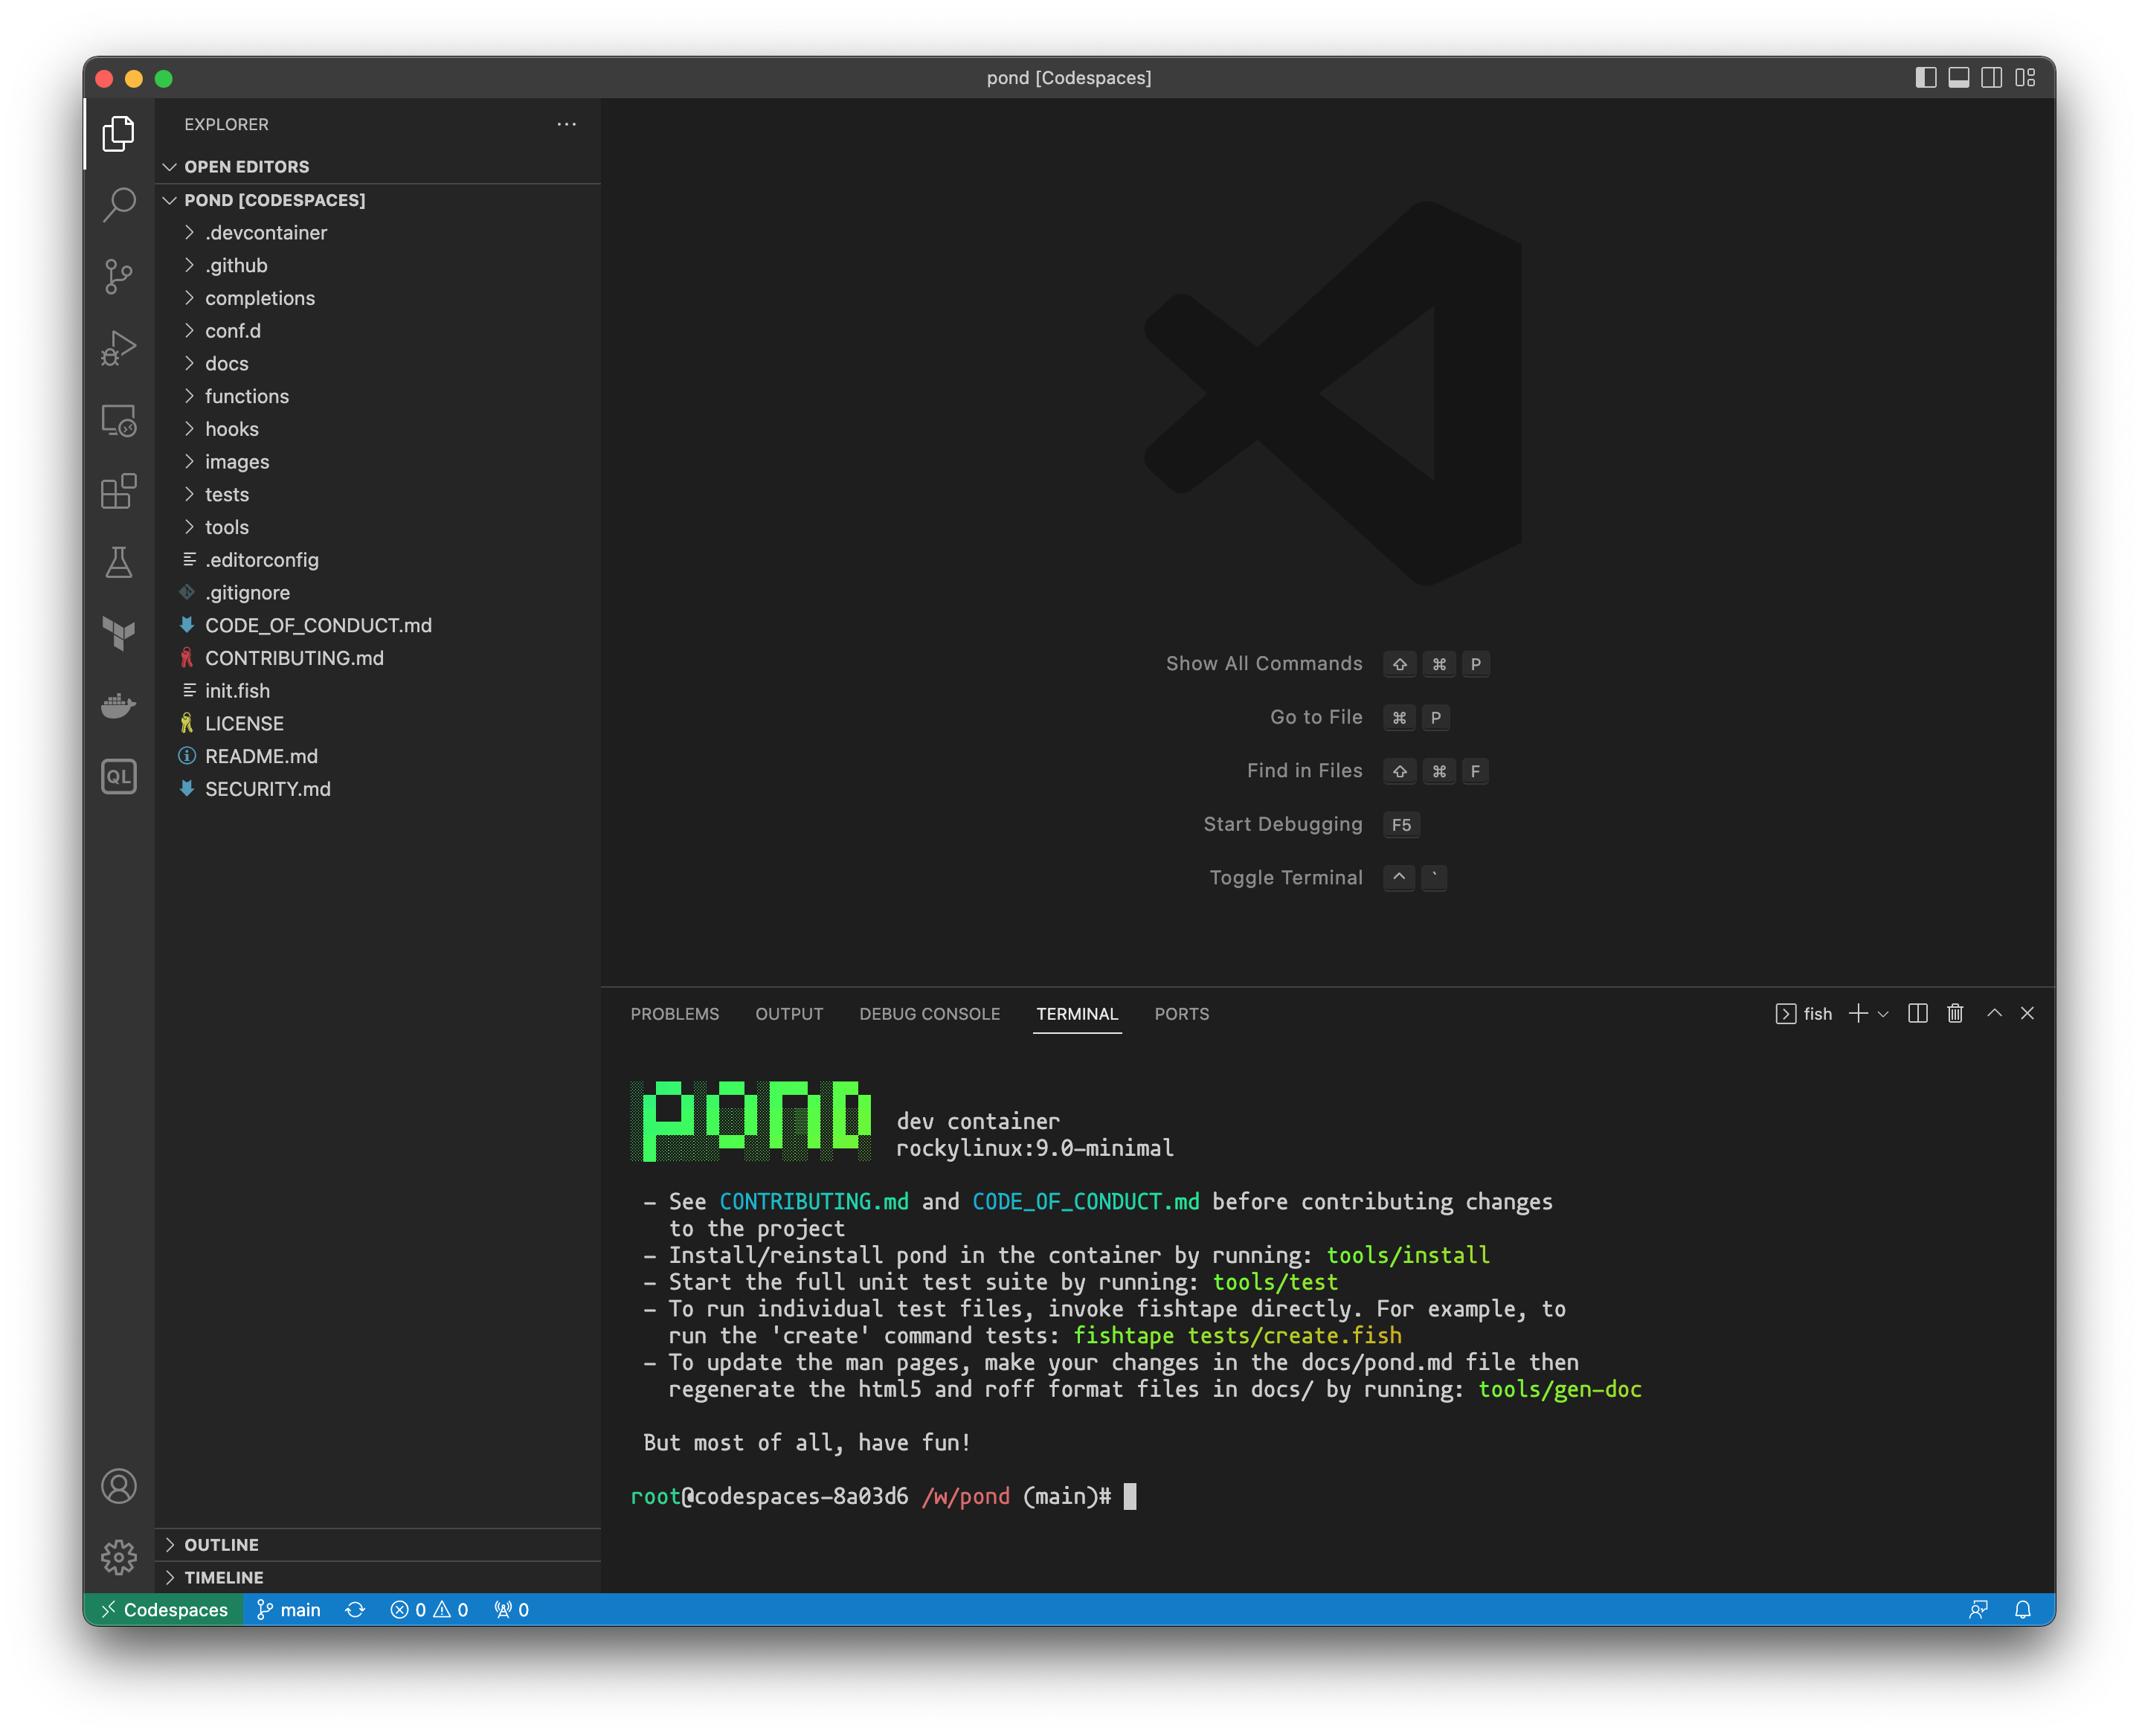Split the terminal pane
This screenshot has height=1736, width=2139.
1917,1013
